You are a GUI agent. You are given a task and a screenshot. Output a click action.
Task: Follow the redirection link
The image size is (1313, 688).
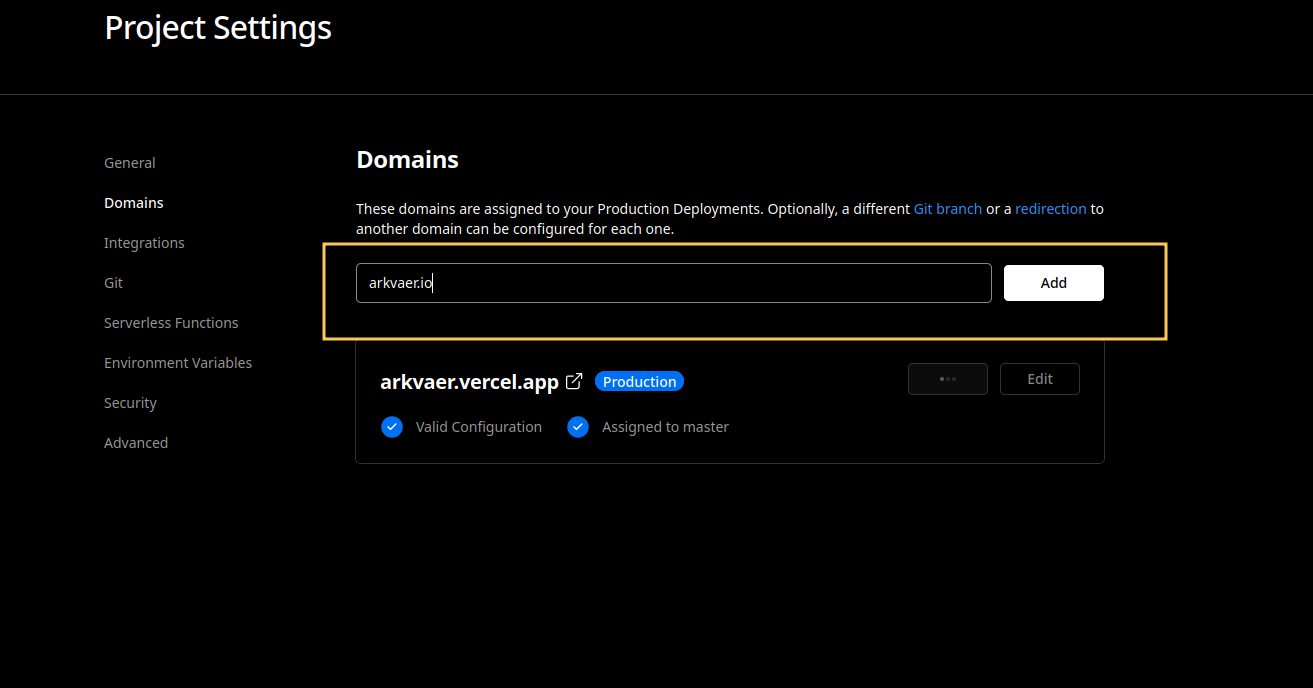point(1051,209)
